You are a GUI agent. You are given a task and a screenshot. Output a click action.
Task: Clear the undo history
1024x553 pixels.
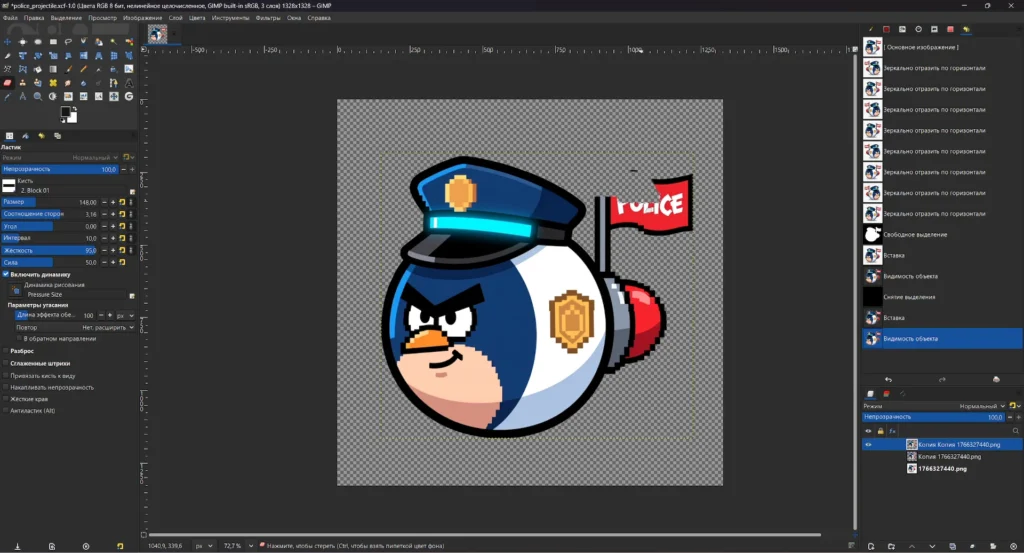996,379
